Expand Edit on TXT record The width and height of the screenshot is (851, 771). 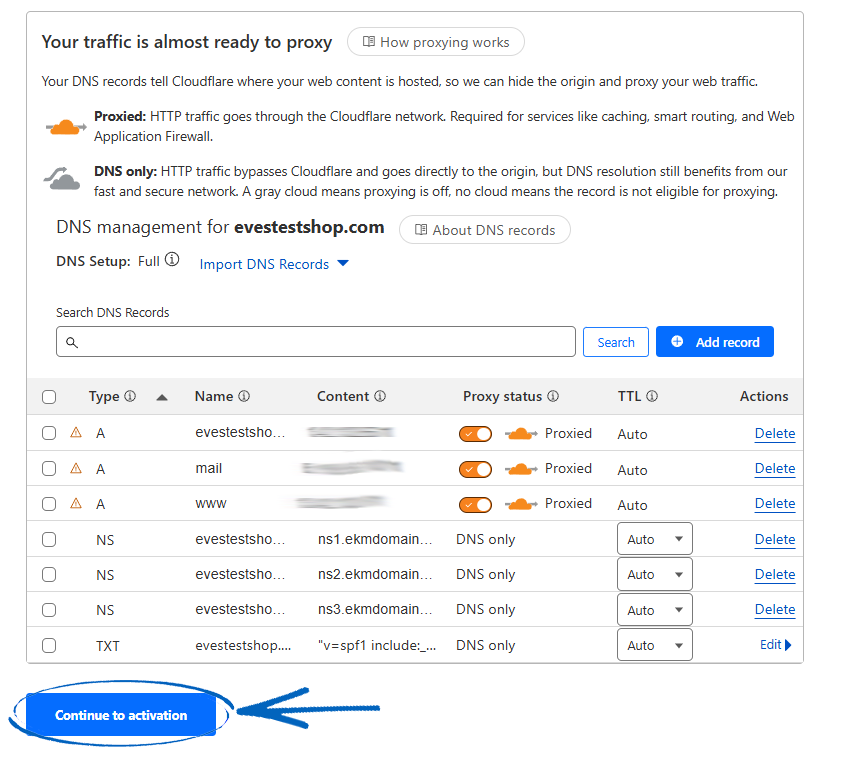click(x=776, y=645)
